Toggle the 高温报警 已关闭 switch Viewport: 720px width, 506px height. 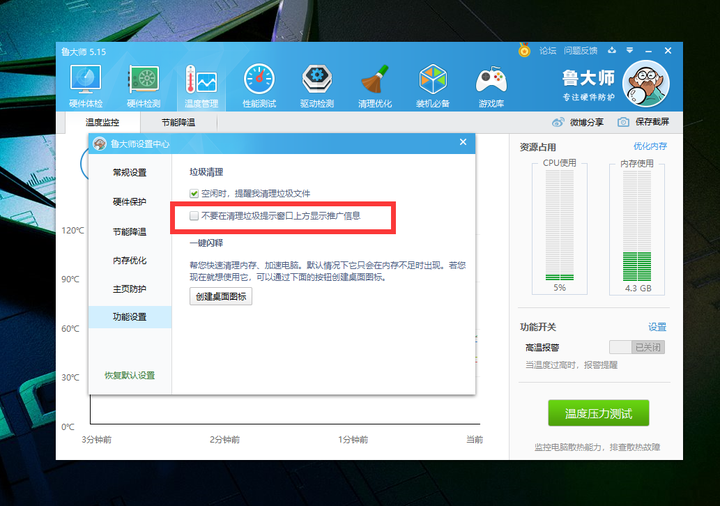pyautogui.click(x=637, y=347)
